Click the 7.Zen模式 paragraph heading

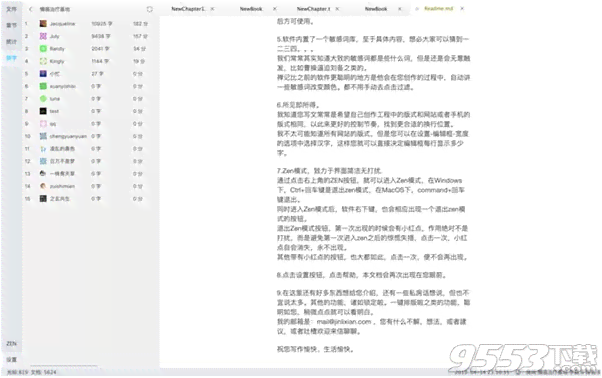click(329, 171)
